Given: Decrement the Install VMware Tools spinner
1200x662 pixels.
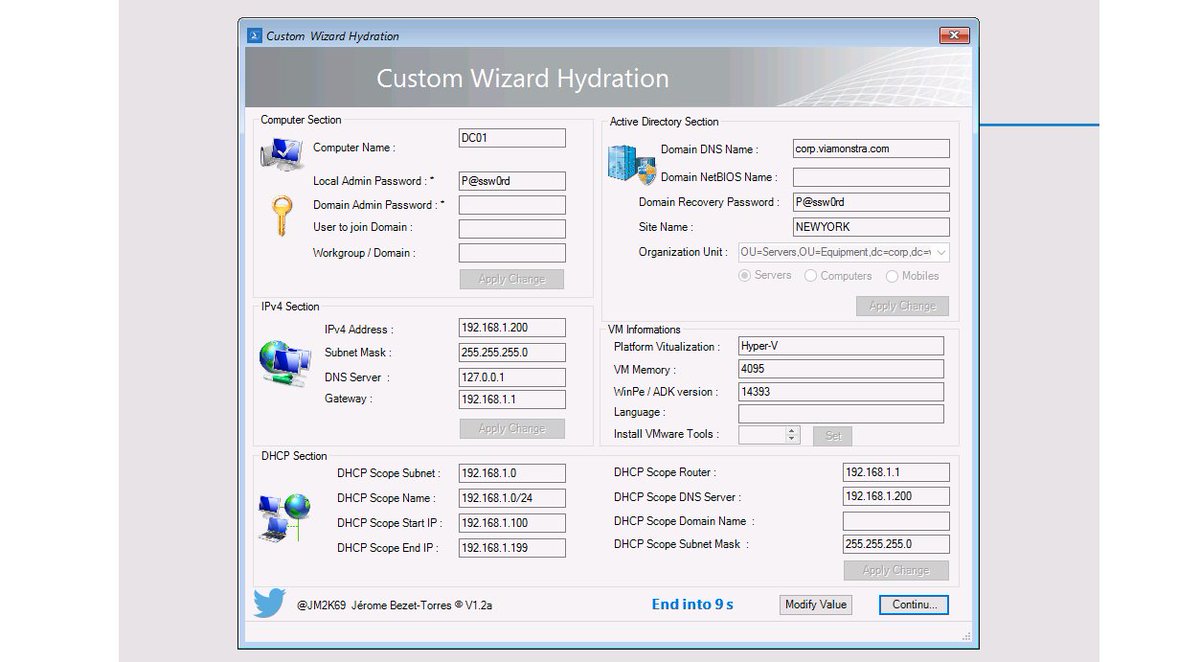Looking at the screenshot, I should 792,439.
